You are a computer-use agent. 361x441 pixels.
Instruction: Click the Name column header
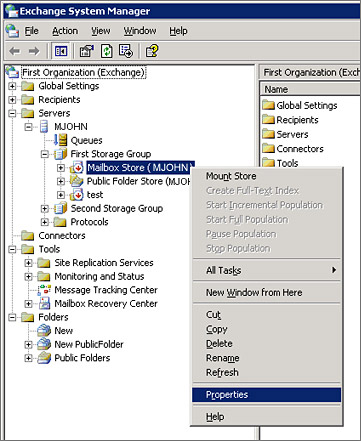pyautogui.click(x=310, y=89)
